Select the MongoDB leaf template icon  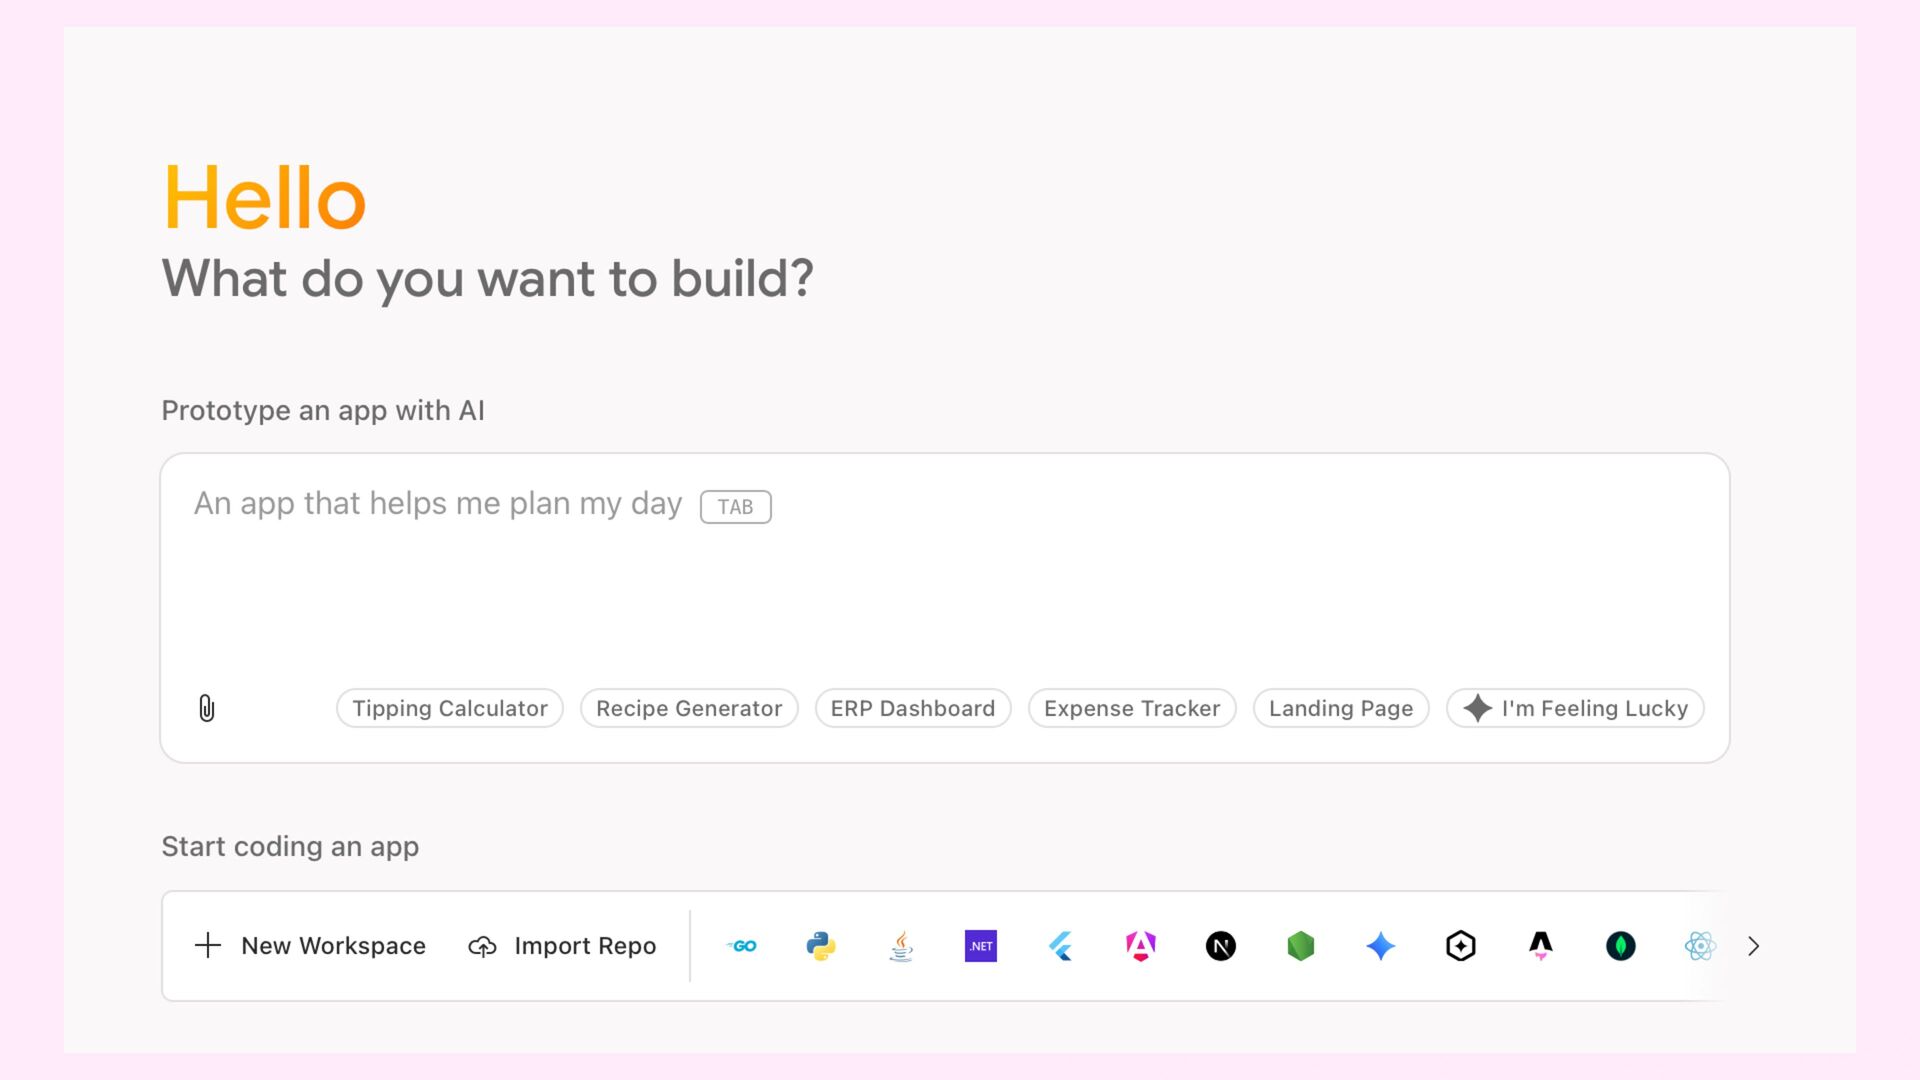click(1621, 946)
